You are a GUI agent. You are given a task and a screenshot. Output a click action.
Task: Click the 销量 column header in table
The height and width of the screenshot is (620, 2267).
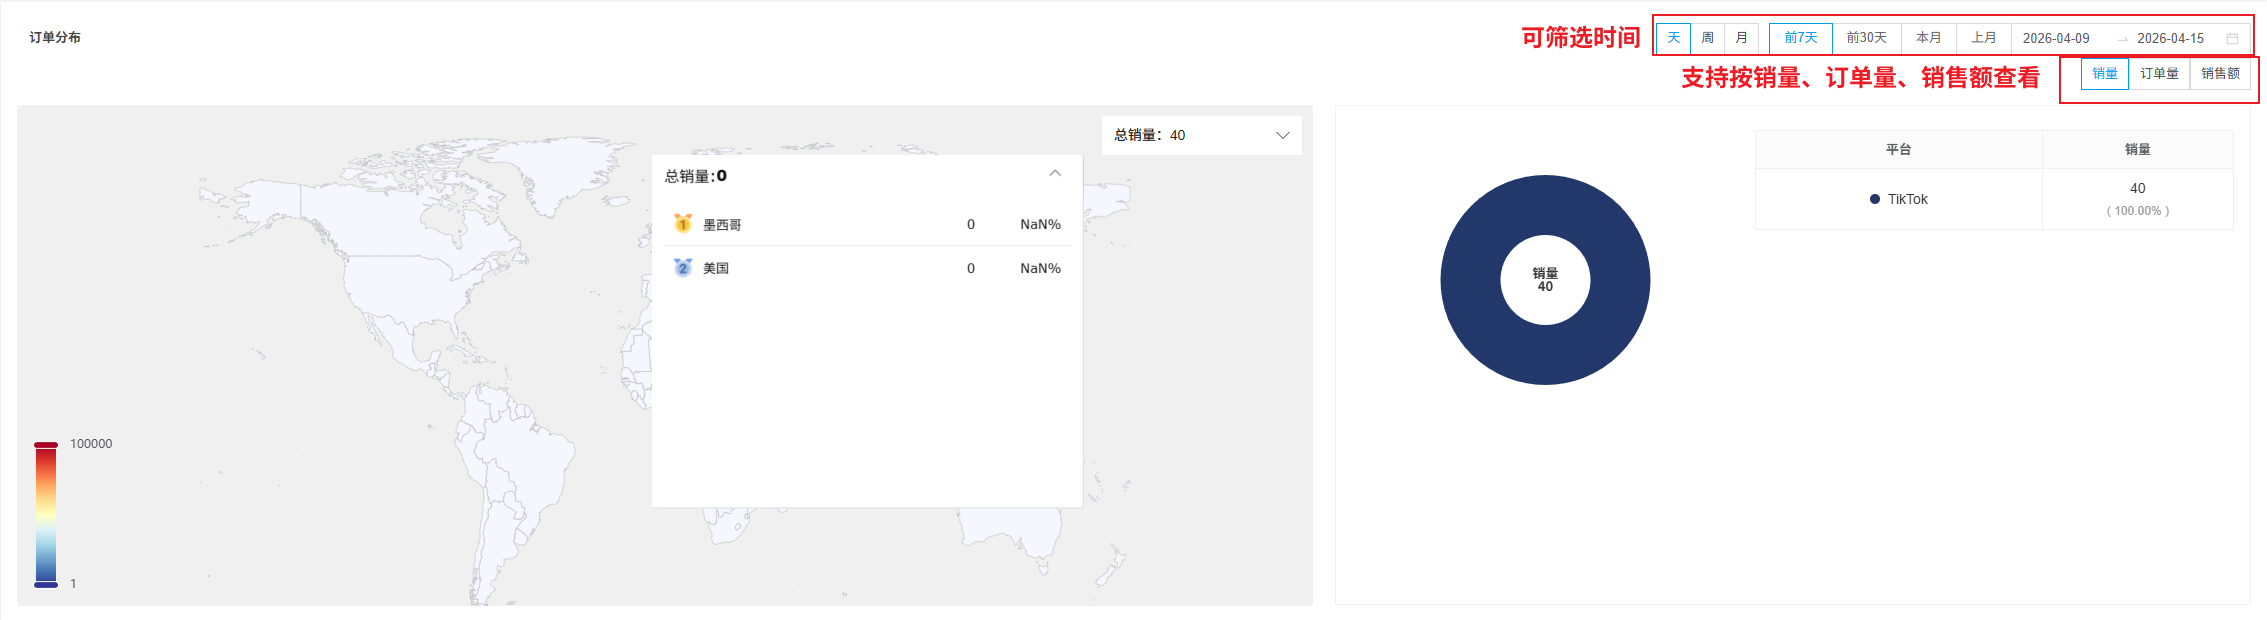click(x=2138, y=149)
